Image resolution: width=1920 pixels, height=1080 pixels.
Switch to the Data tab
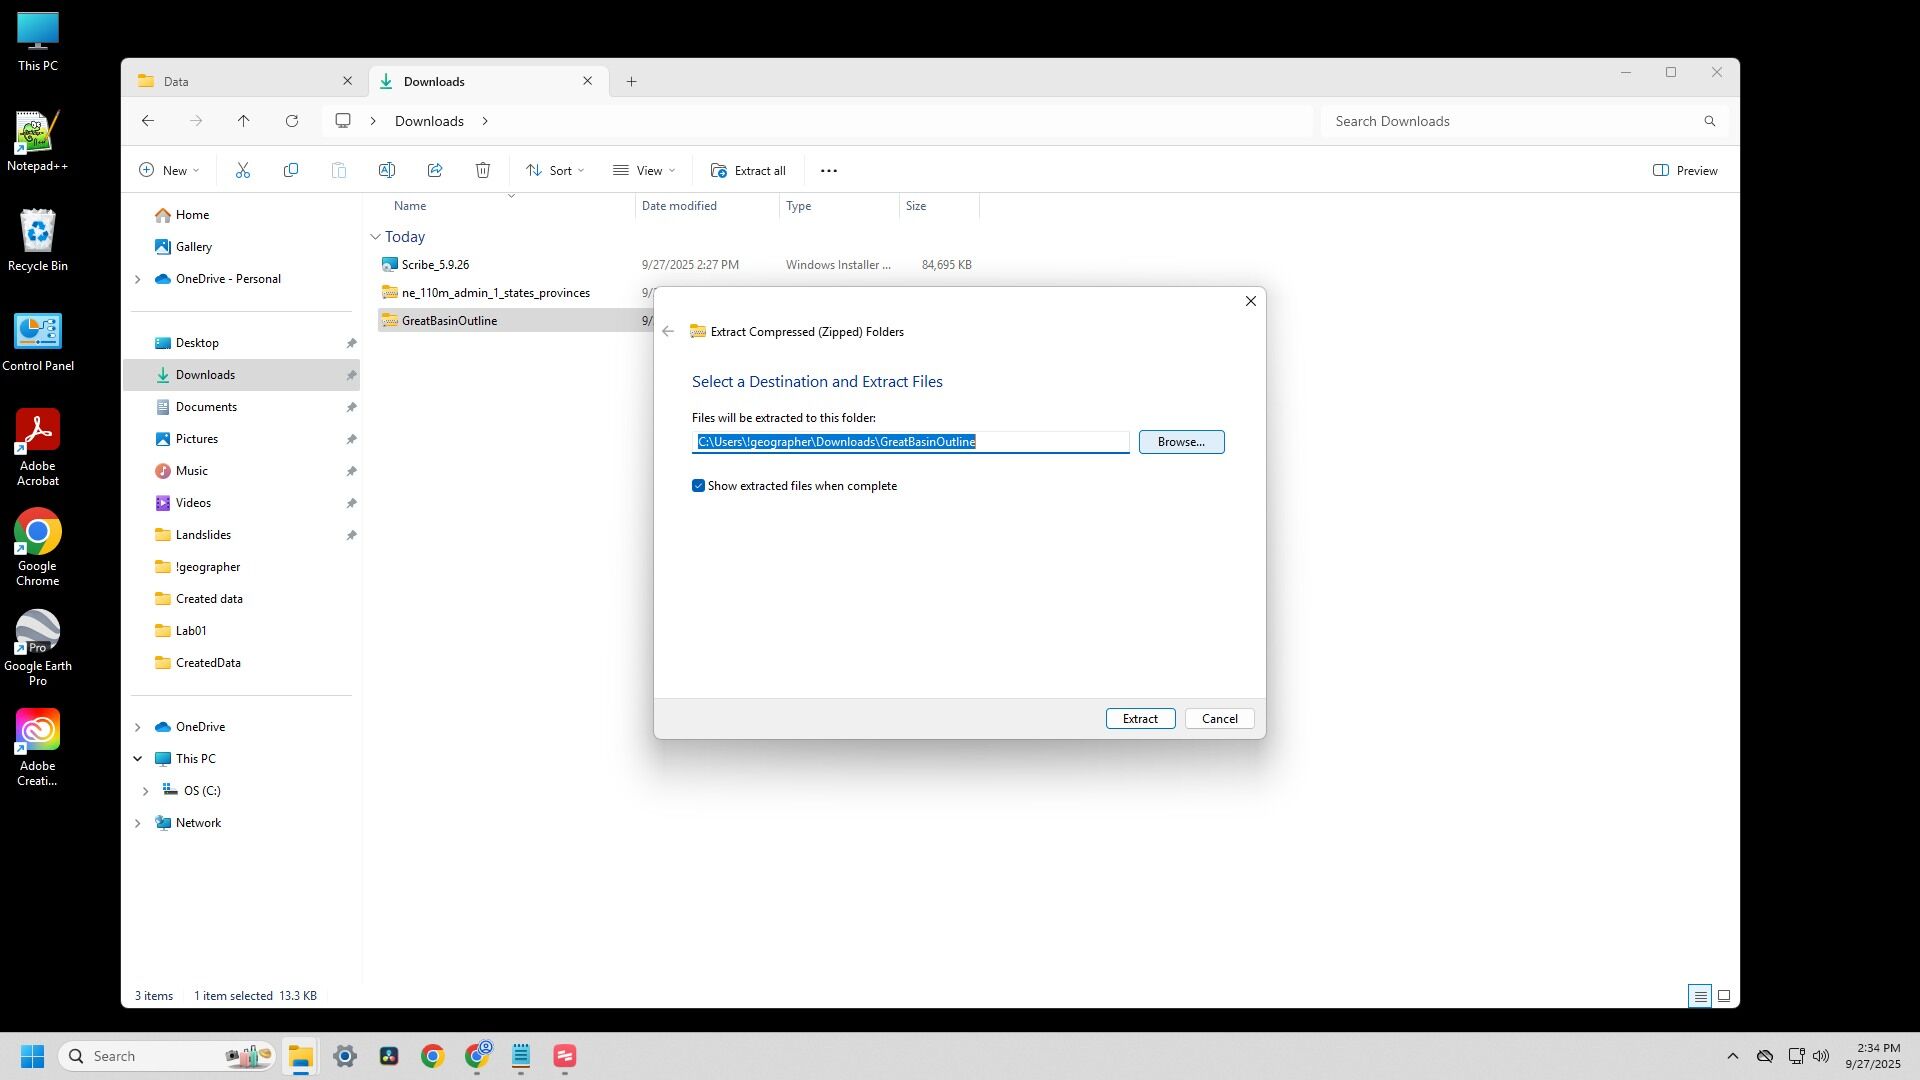coord(240,82)
